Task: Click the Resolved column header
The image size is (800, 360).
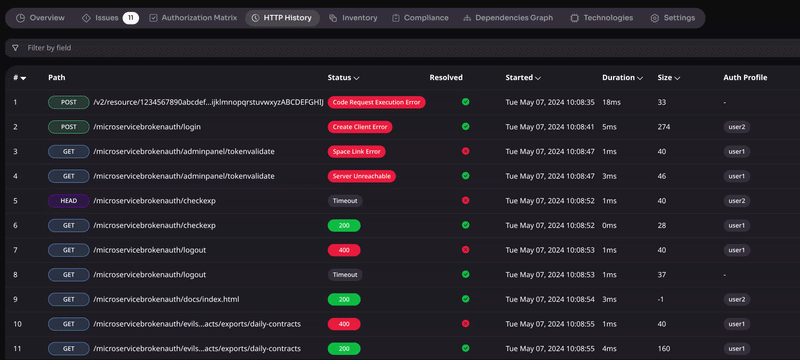Action: coord(446,78)
